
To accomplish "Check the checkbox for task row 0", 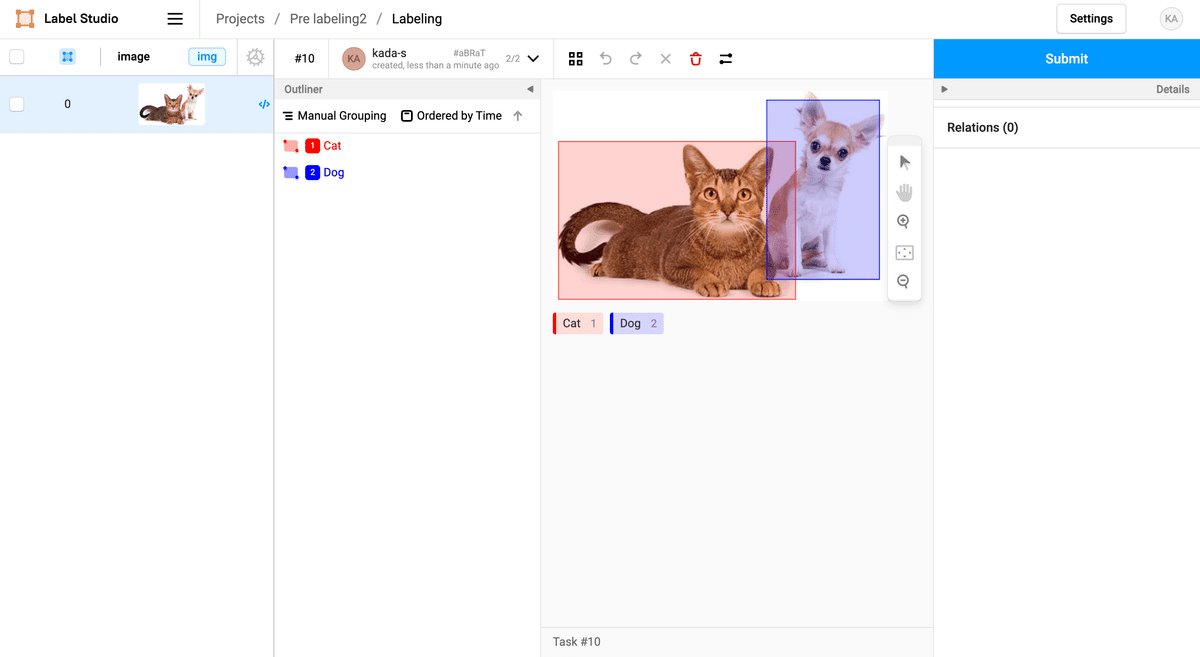I will tap(16, 104).
